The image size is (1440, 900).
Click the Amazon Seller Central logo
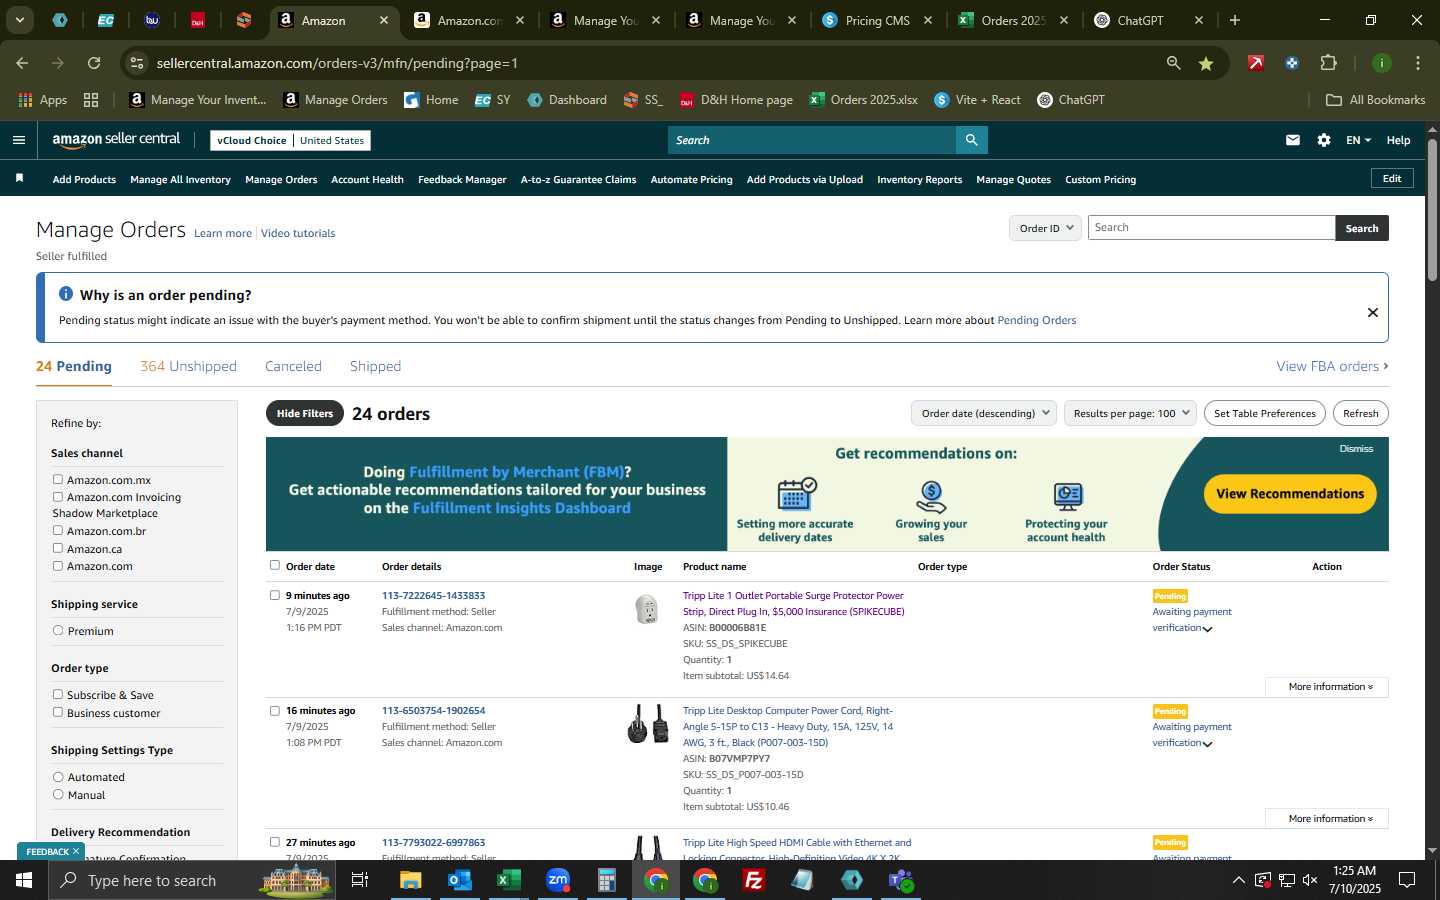(x=116, y=140)
